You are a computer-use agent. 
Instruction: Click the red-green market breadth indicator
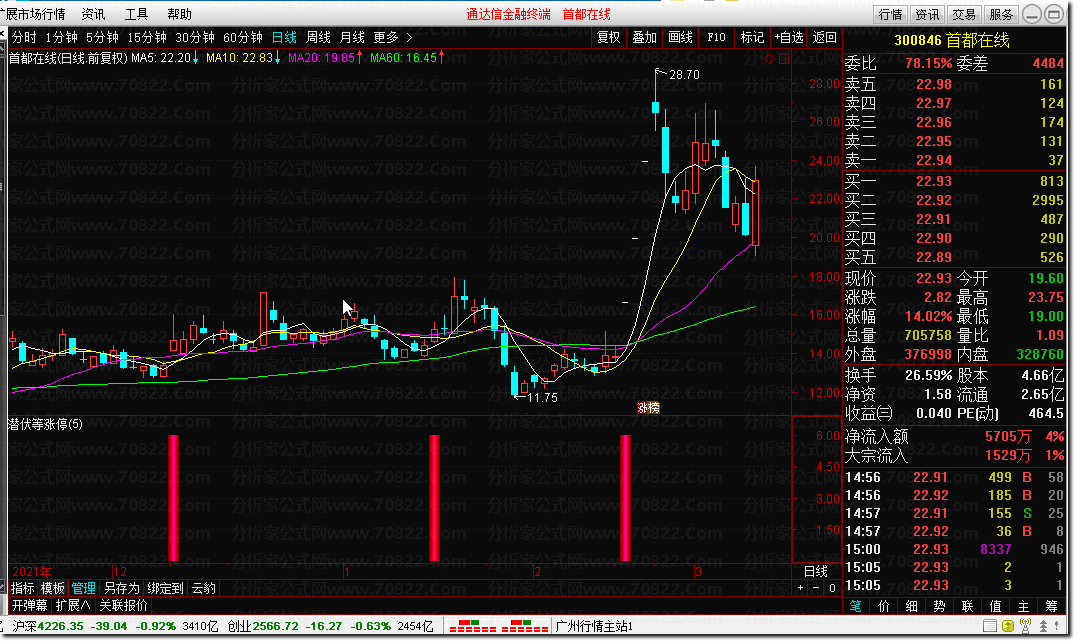(499, 626)
